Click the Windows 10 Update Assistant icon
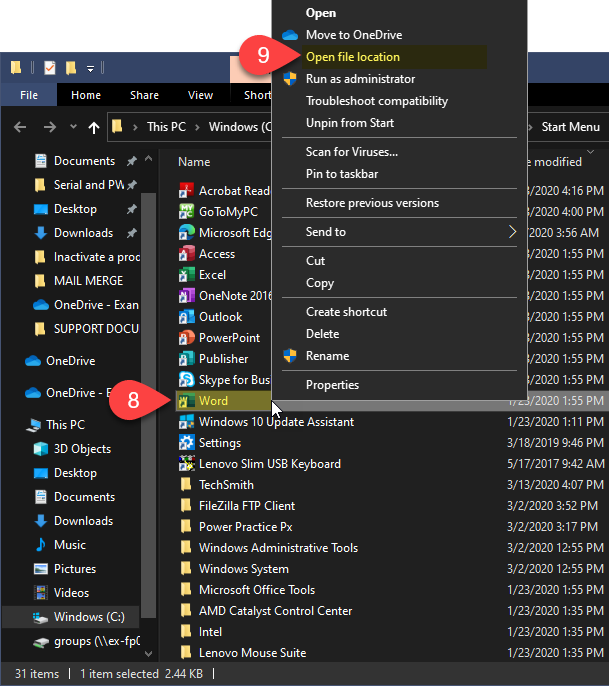Viewport: 609px width, 686px height. coord(186,422)
